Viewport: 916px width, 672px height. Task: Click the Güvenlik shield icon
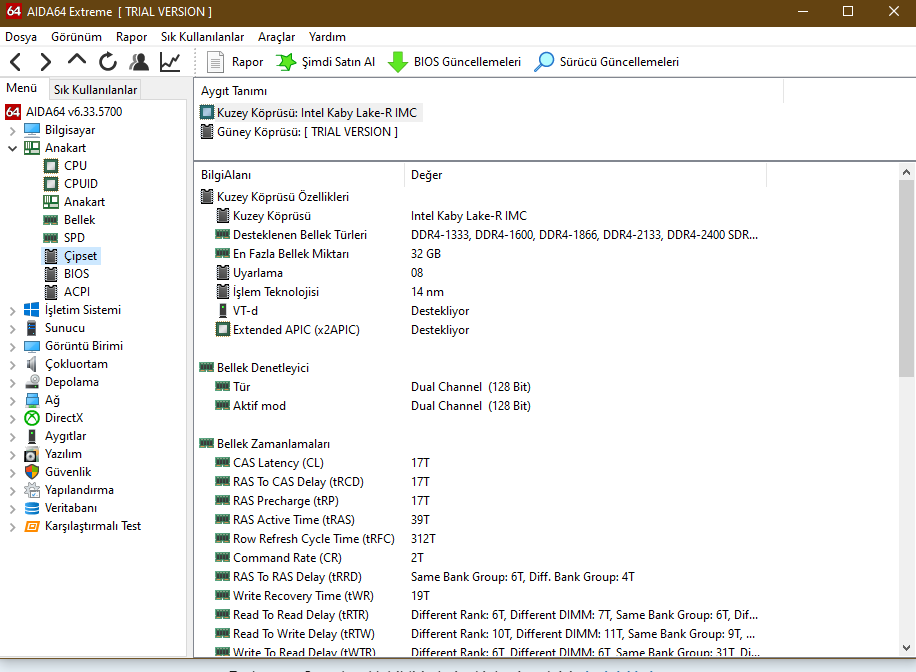[32, 472]
